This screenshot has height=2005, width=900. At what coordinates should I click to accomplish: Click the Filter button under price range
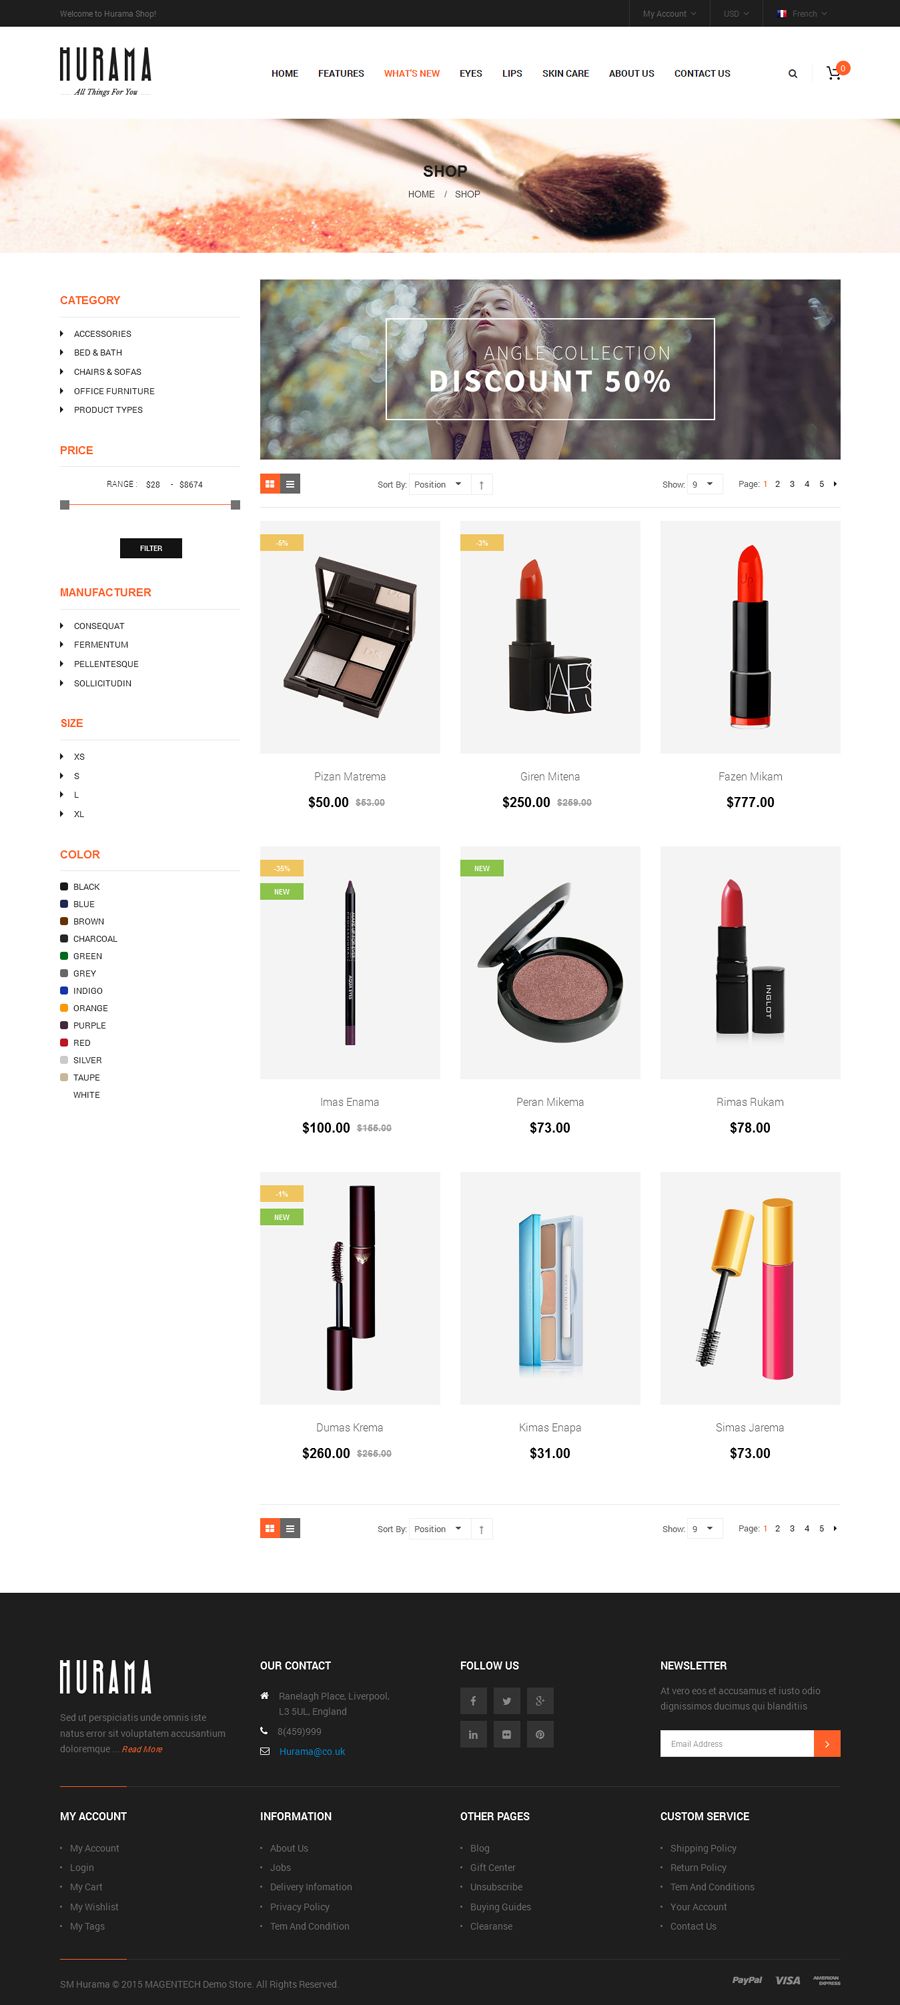tap(151, 548)
